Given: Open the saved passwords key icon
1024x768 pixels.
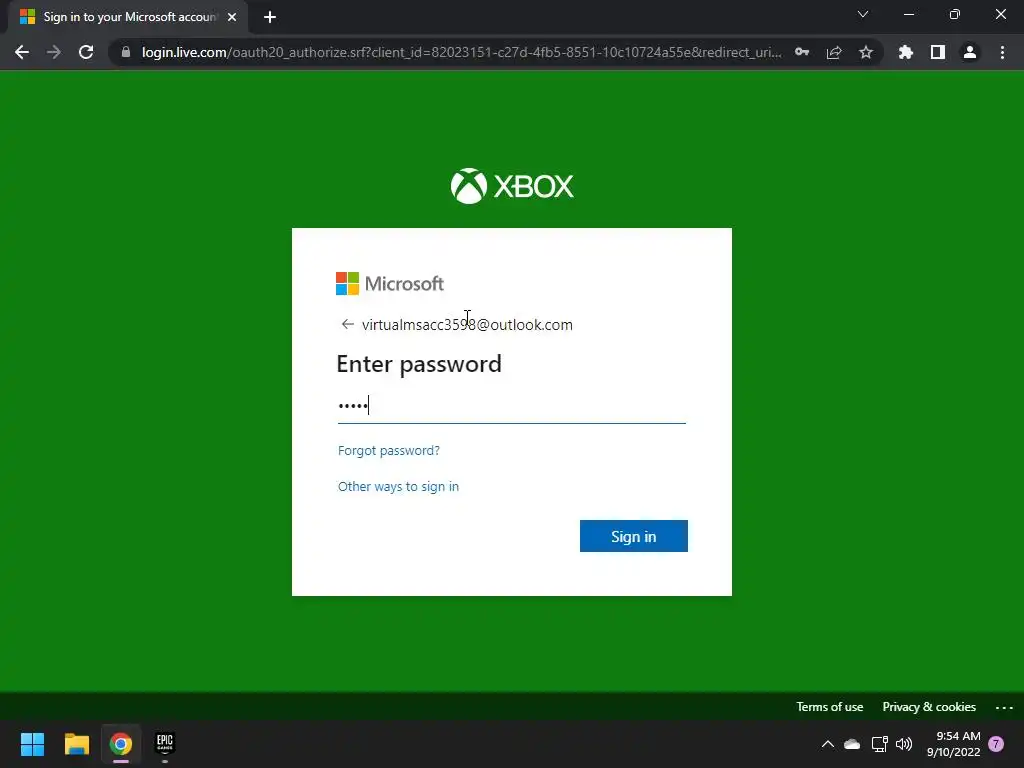Looking at the screenshot, I should coord(802,52).
